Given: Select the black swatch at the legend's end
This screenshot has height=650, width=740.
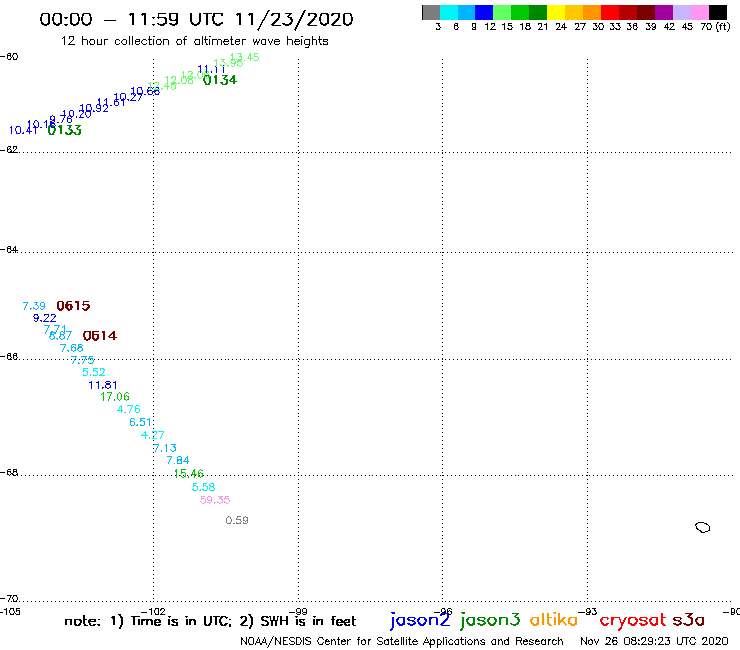Looking at the screenshot, I should 718,12.
